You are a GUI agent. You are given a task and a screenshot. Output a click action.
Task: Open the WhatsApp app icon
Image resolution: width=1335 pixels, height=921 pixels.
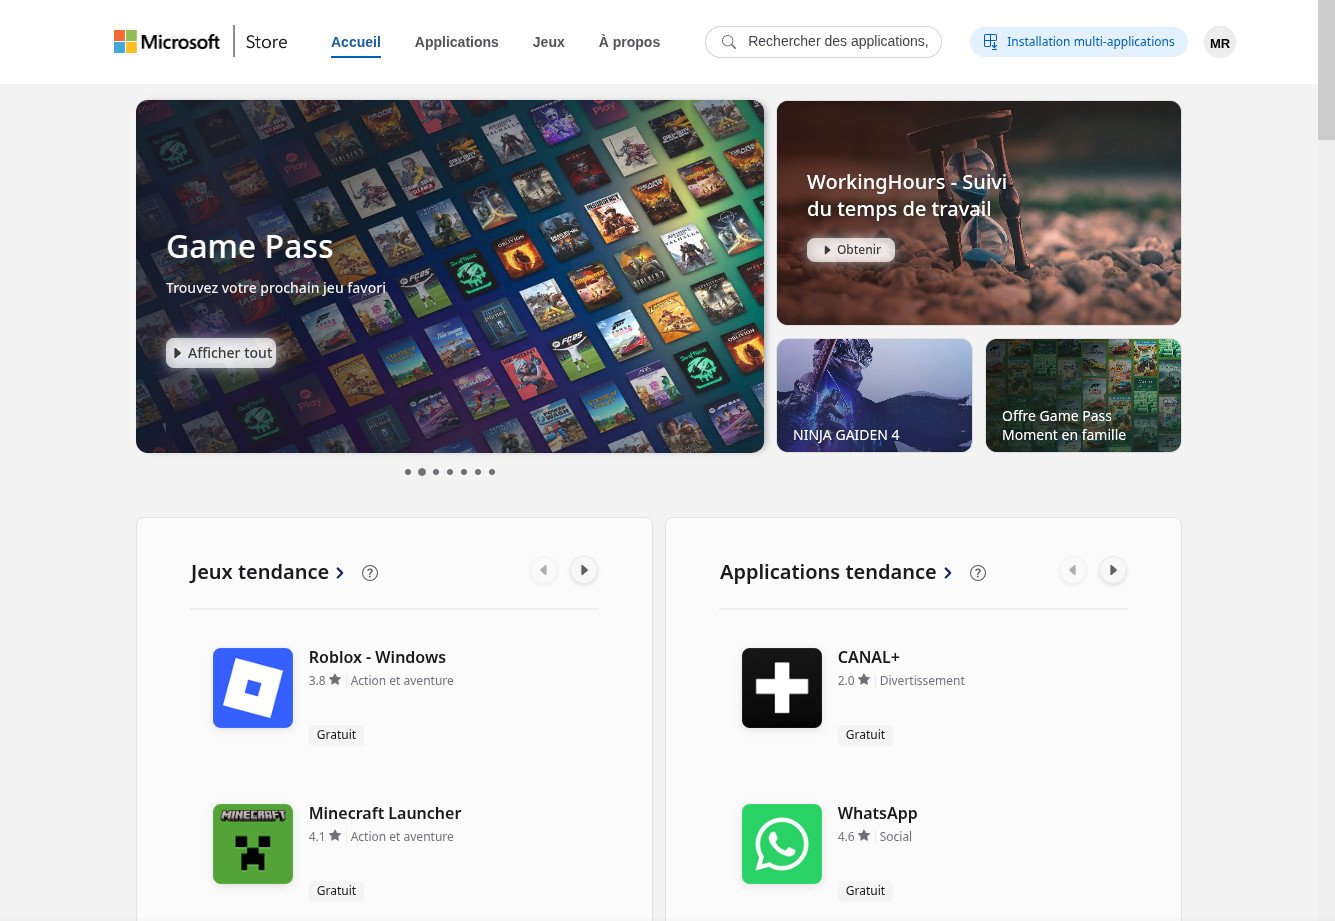coord(782,844)
